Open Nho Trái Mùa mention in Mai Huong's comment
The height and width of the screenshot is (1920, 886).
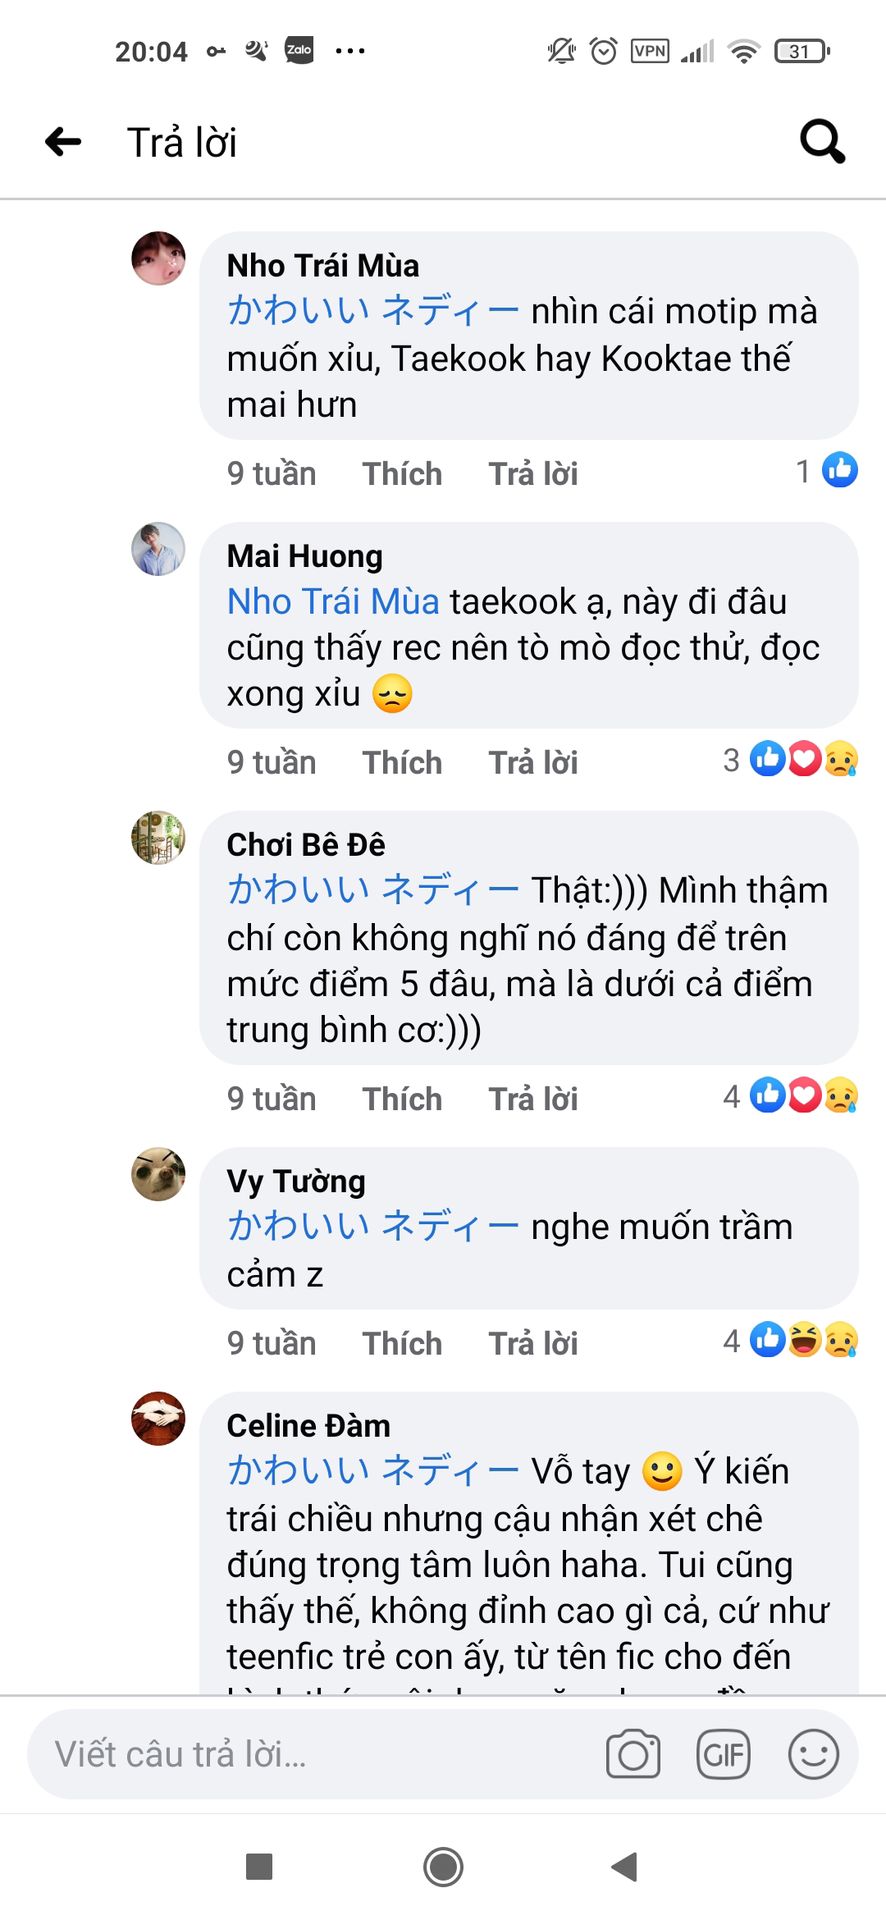pos(333,601)
